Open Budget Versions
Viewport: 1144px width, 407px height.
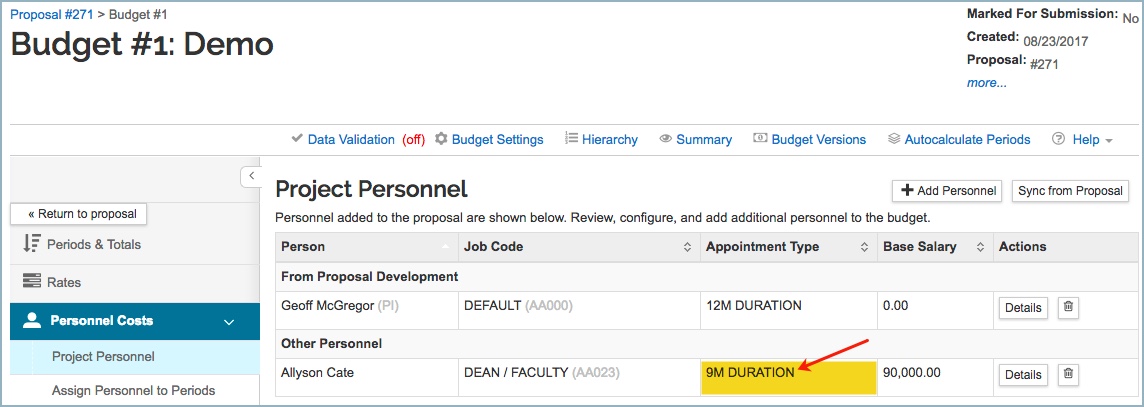[809, 139]
